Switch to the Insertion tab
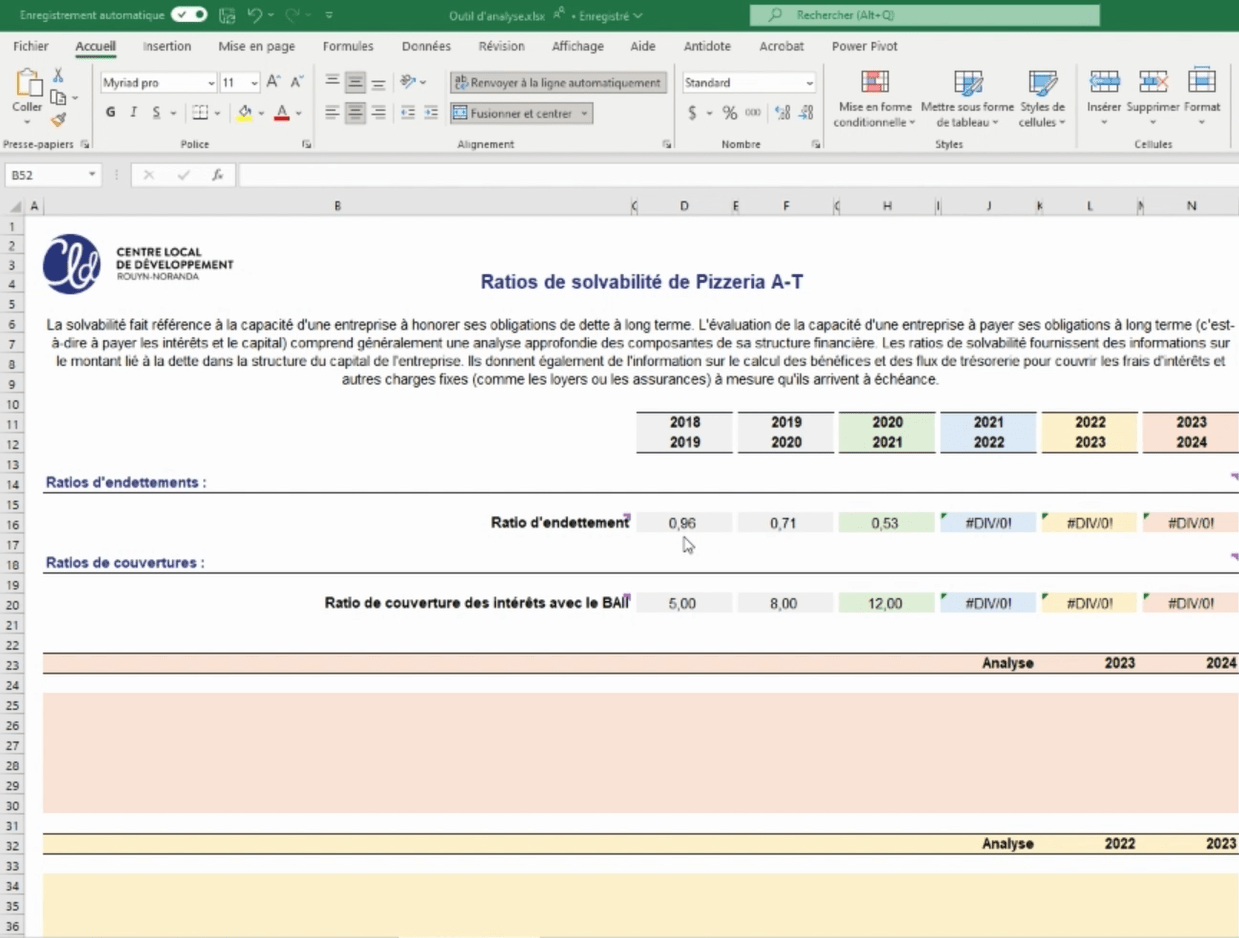The width and height of the screenshot is (1239, 938). (x=167, y=46)
